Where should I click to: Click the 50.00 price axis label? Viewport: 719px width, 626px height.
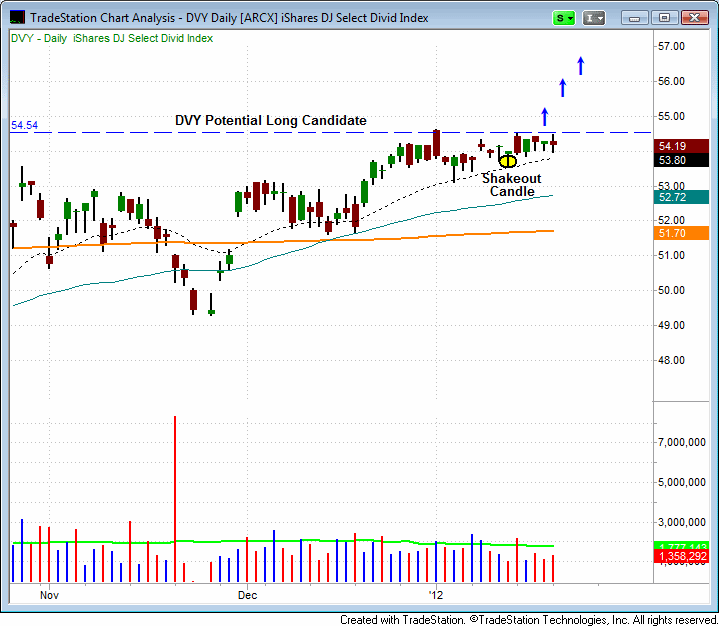671,290
